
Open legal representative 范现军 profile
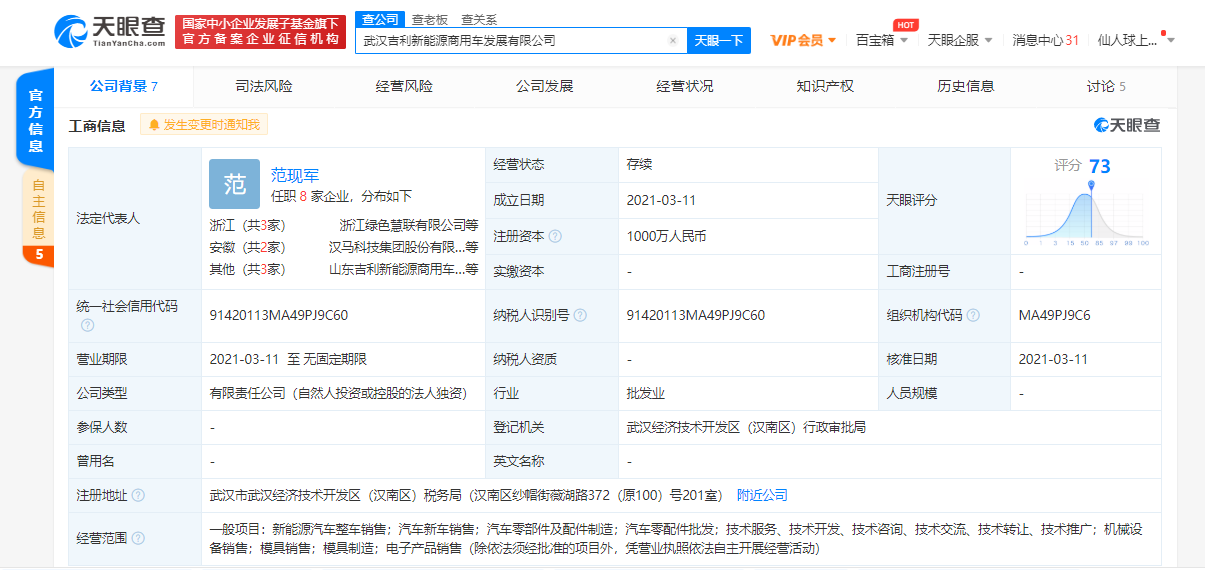click(295, 175)
